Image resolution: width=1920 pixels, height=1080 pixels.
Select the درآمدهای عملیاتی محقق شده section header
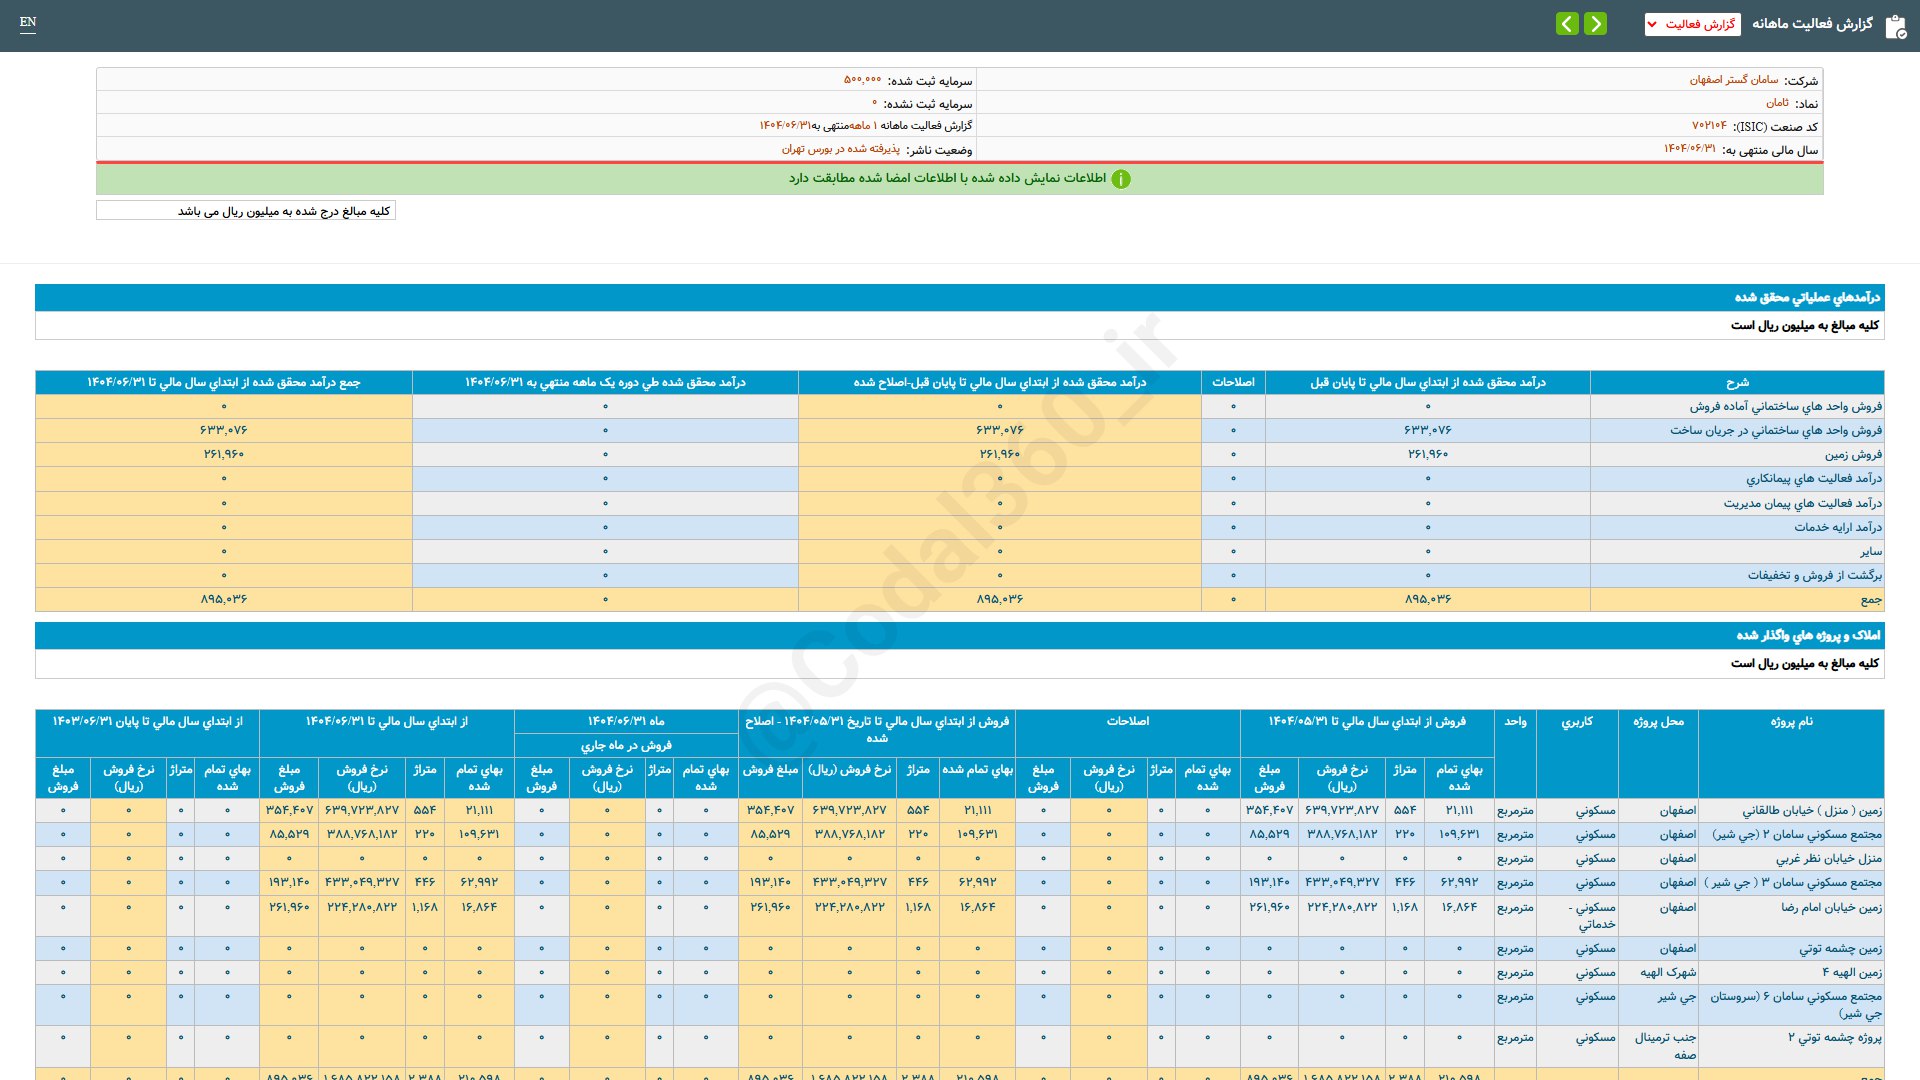click(x=1807, y=297)
